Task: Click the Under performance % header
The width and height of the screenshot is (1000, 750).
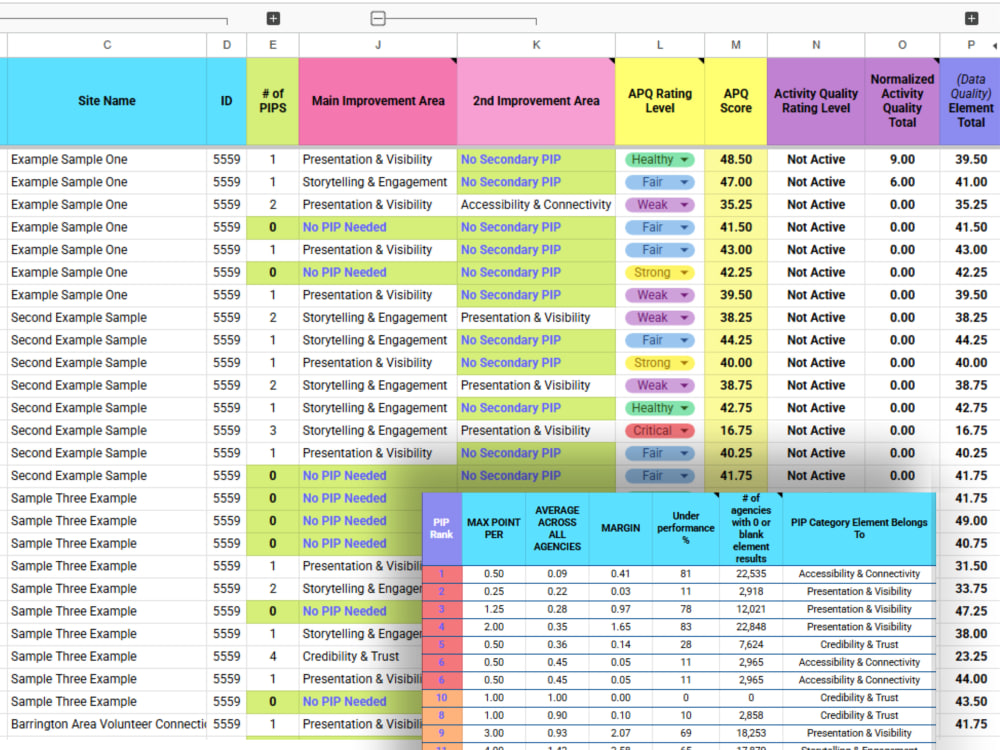Action: [x=686, y=528]
